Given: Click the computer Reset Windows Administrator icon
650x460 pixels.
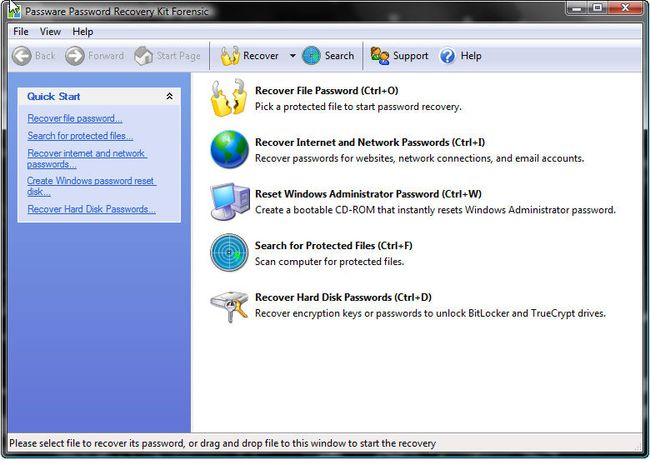Looking at the screenshot, I should 230,201.
